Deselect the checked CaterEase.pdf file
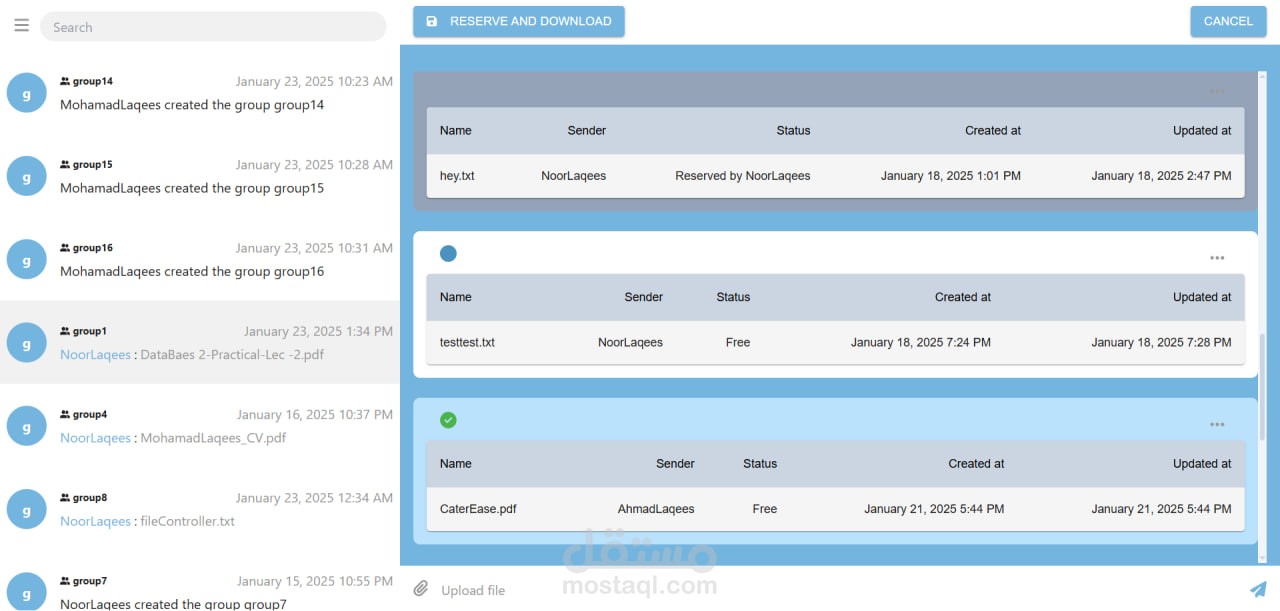This screenshot has height=611, width=1280. [x=448, y=420]
